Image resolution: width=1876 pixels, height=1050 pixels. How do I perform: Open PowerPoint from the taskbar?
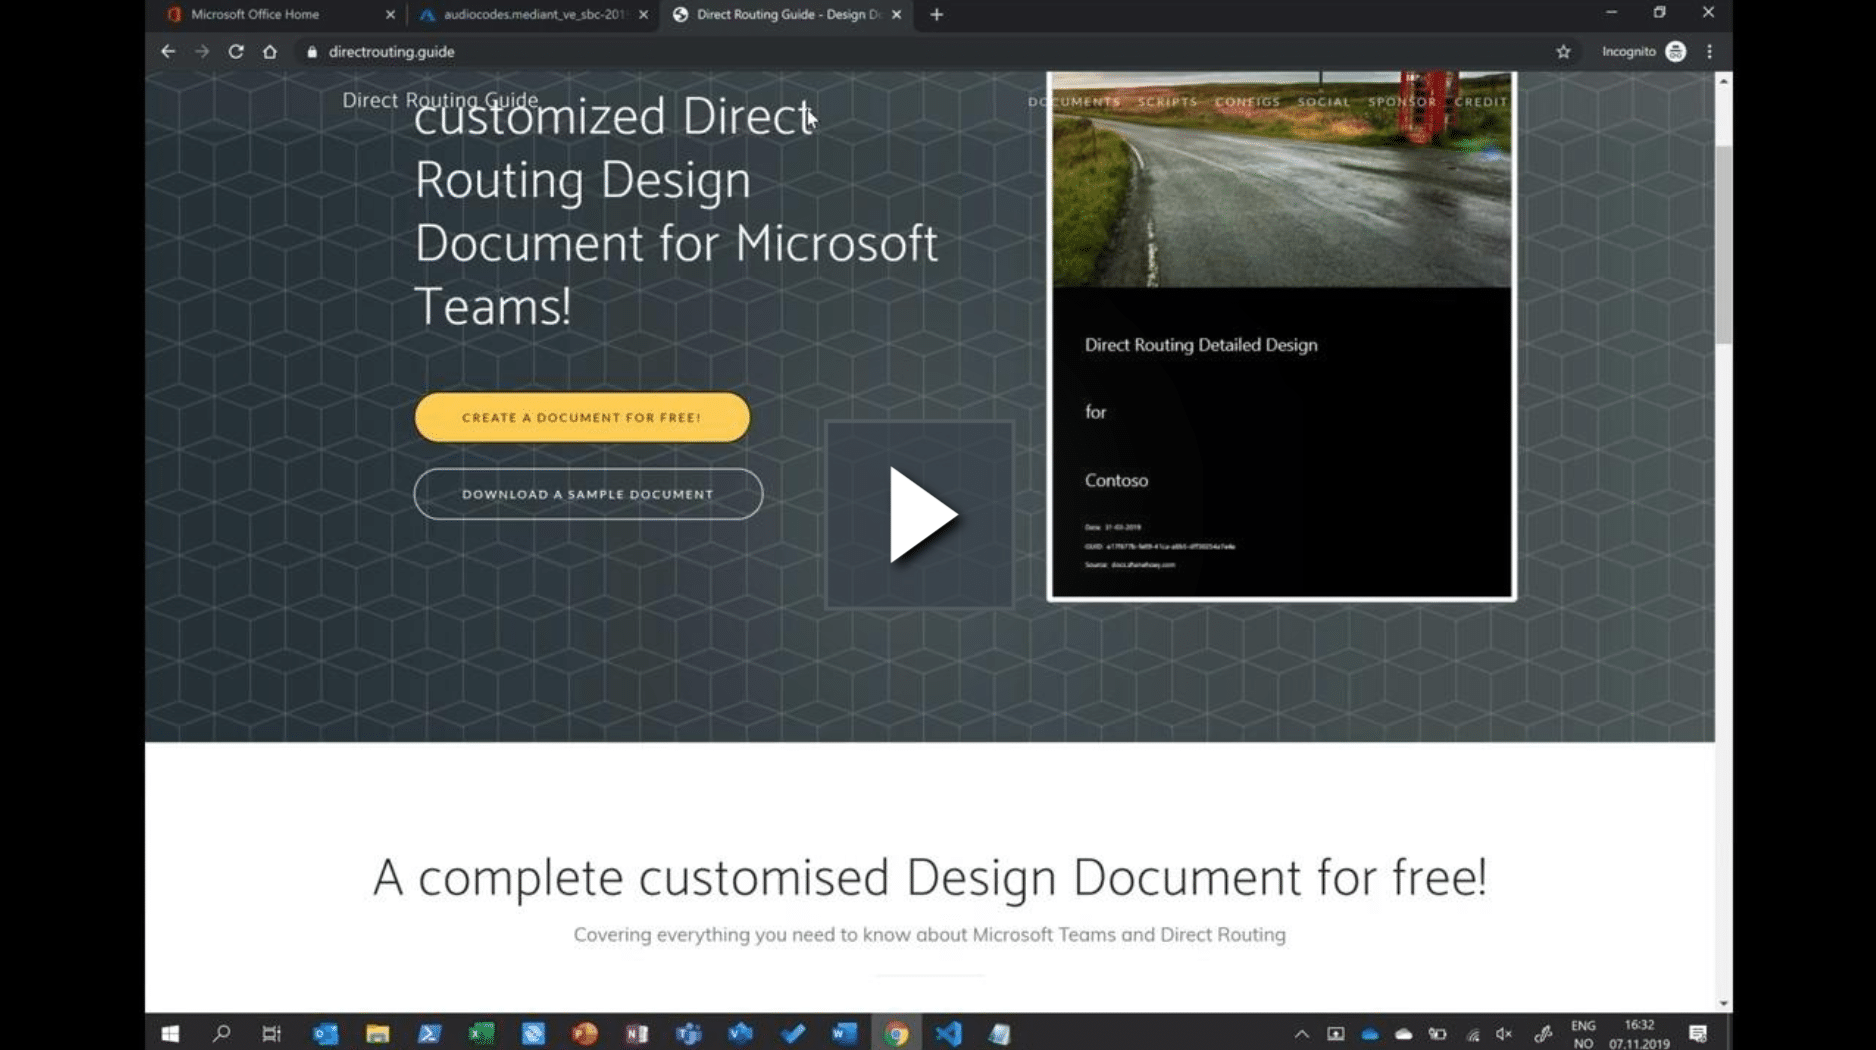pos(585,1033)
